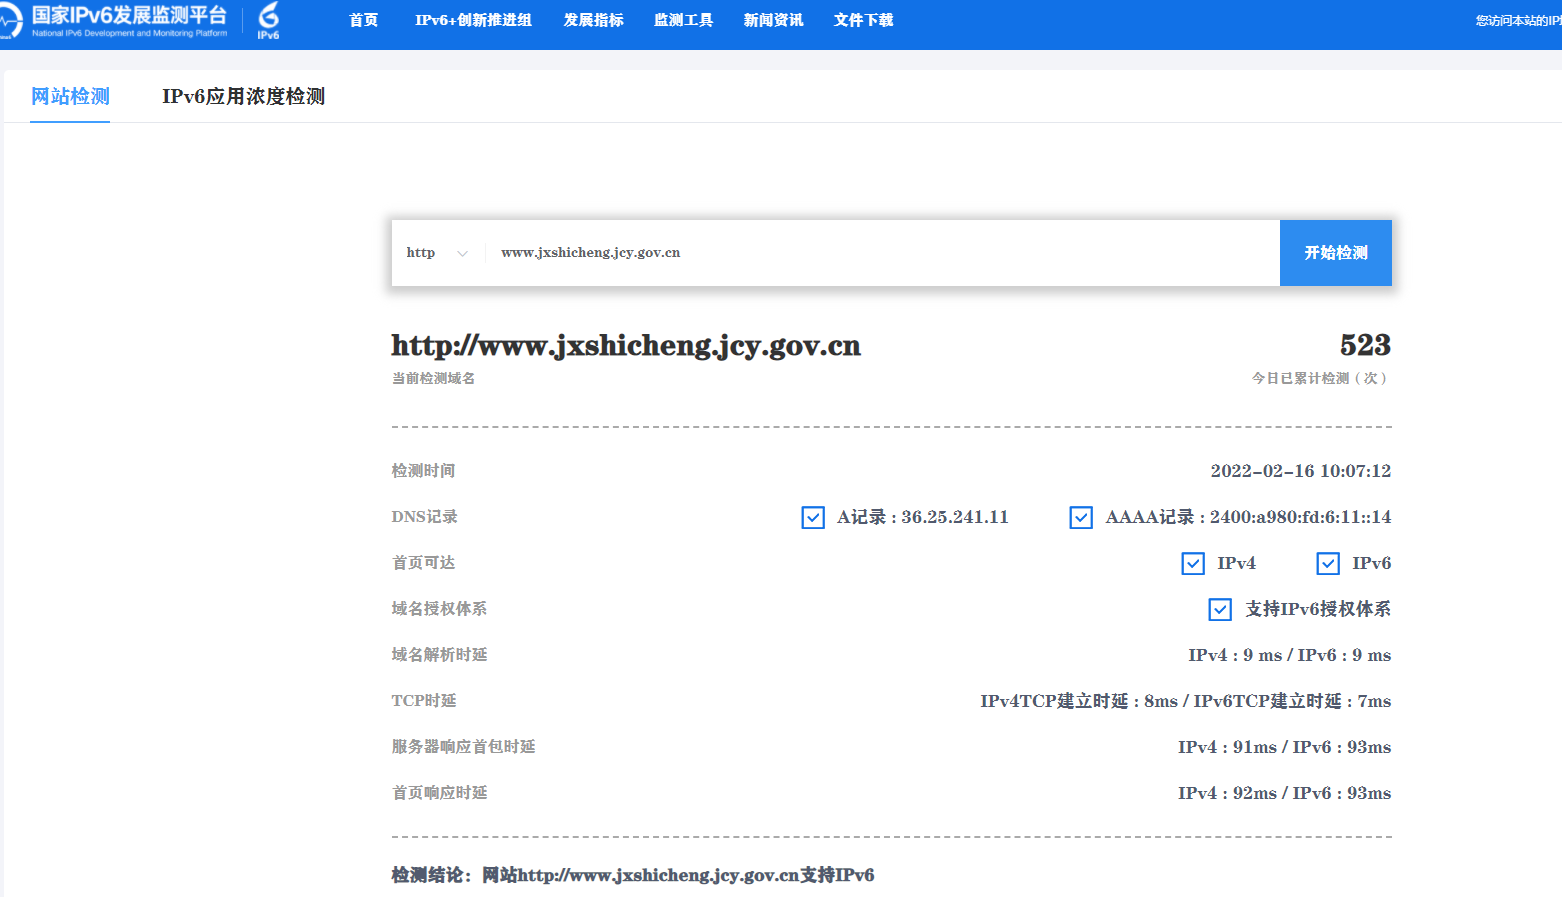The height and width of the screenshot is (897, 1562).
Task: Toggle the A记录 checkbox
Action: click(x=813, y=517)
